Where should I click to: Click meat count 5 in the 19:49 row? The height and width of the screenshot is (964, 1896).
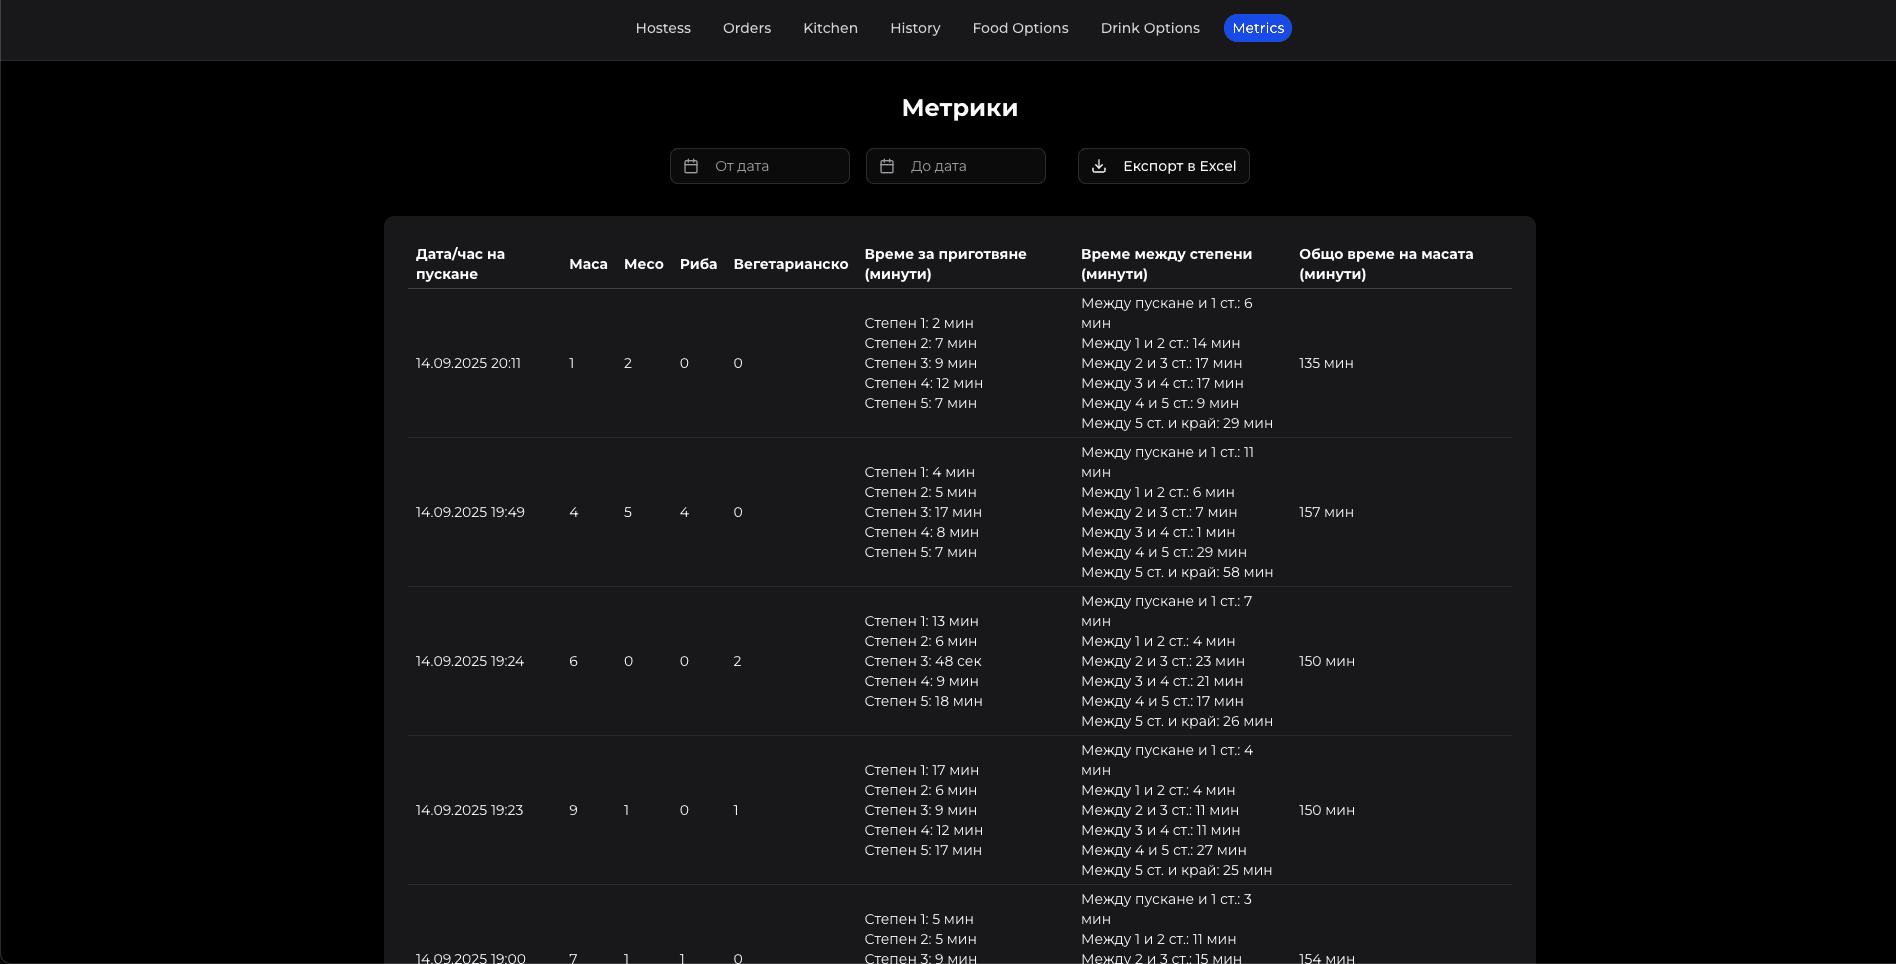(628, 512)
